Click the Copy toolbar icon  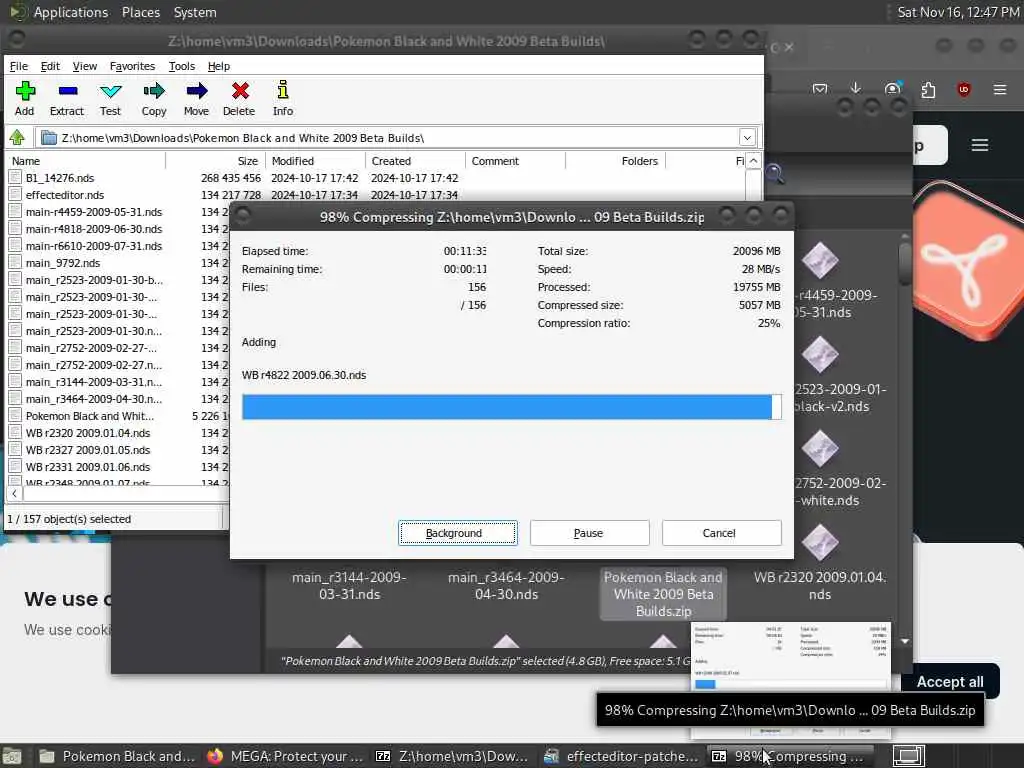[154, 99]
